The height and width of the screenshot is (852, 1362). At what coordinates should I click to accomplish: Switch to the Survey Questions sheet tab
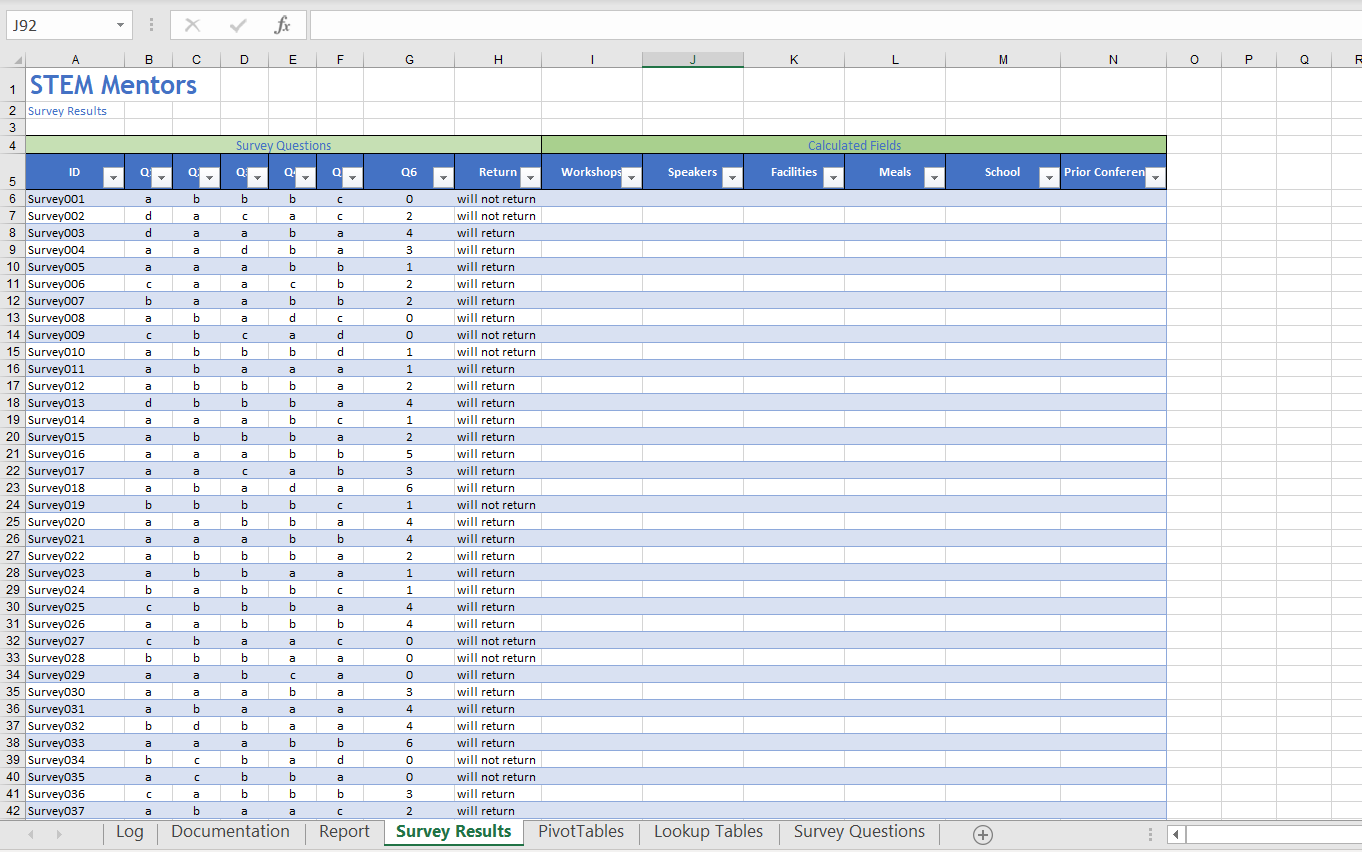point(860,832)
